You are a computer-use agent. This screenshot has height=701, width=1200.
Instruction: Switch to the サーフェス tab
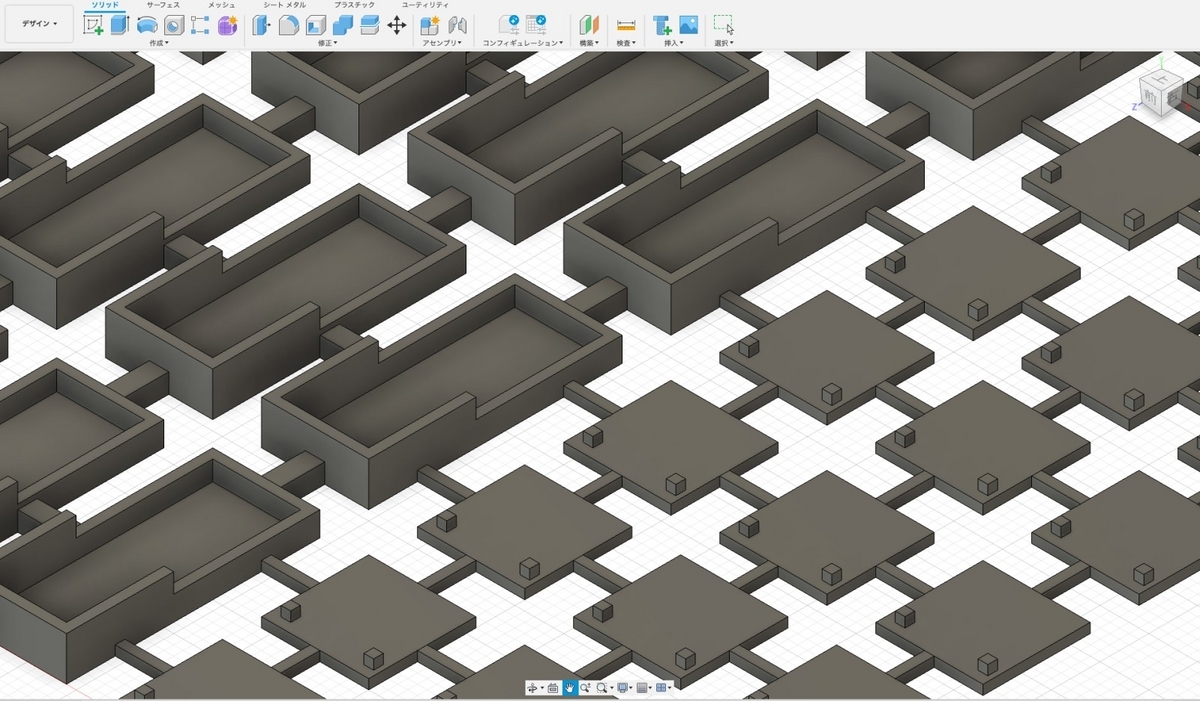(x=163, y=5)
